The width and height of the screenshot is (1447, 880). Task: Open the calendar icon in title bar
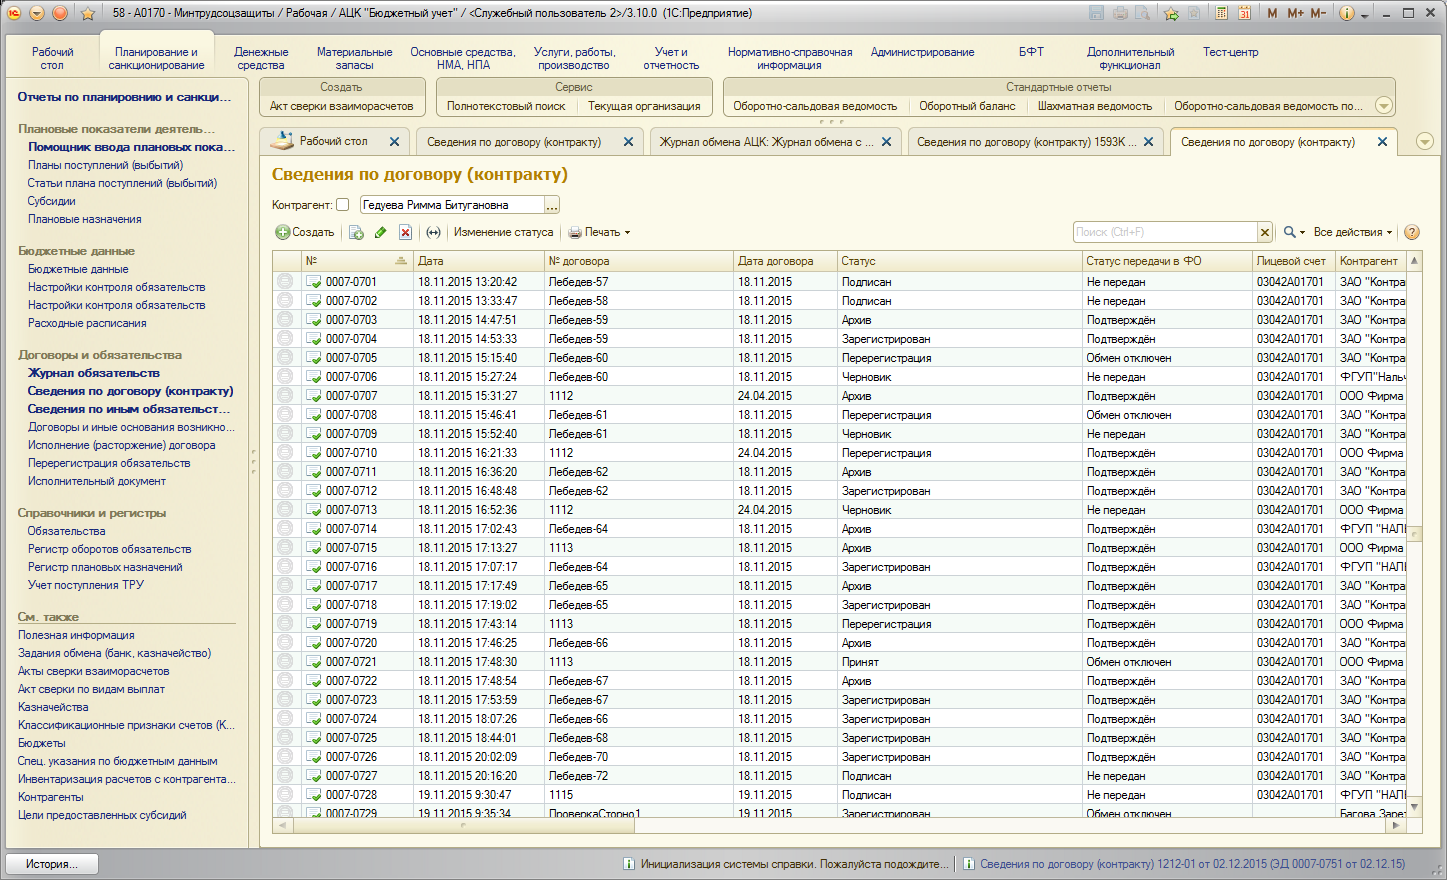tap(1245, 13)
